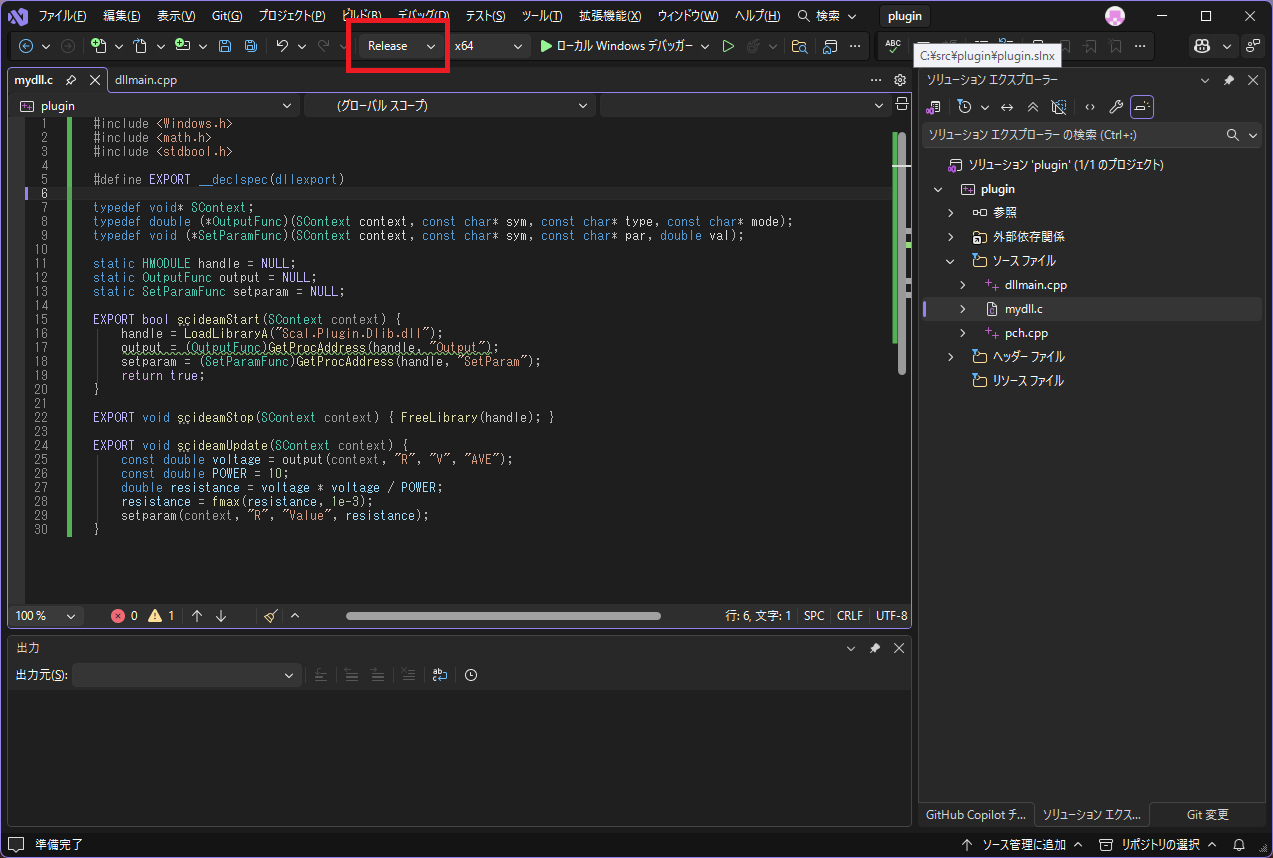Click the GitHub Copilot icon

1203,46
